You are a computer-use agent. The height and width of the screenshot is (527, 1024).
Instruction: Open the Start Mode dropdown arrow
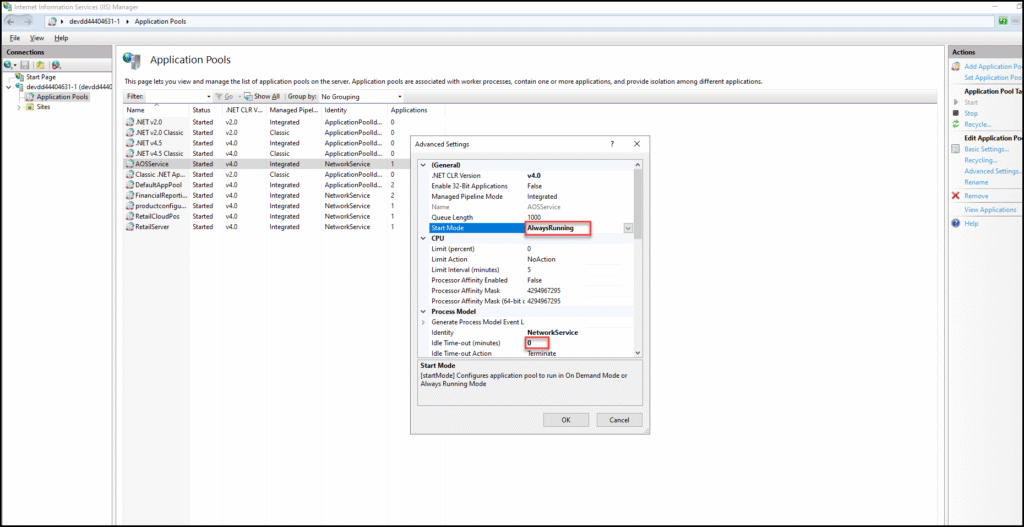pyautogui.click(x=628, y=228)
